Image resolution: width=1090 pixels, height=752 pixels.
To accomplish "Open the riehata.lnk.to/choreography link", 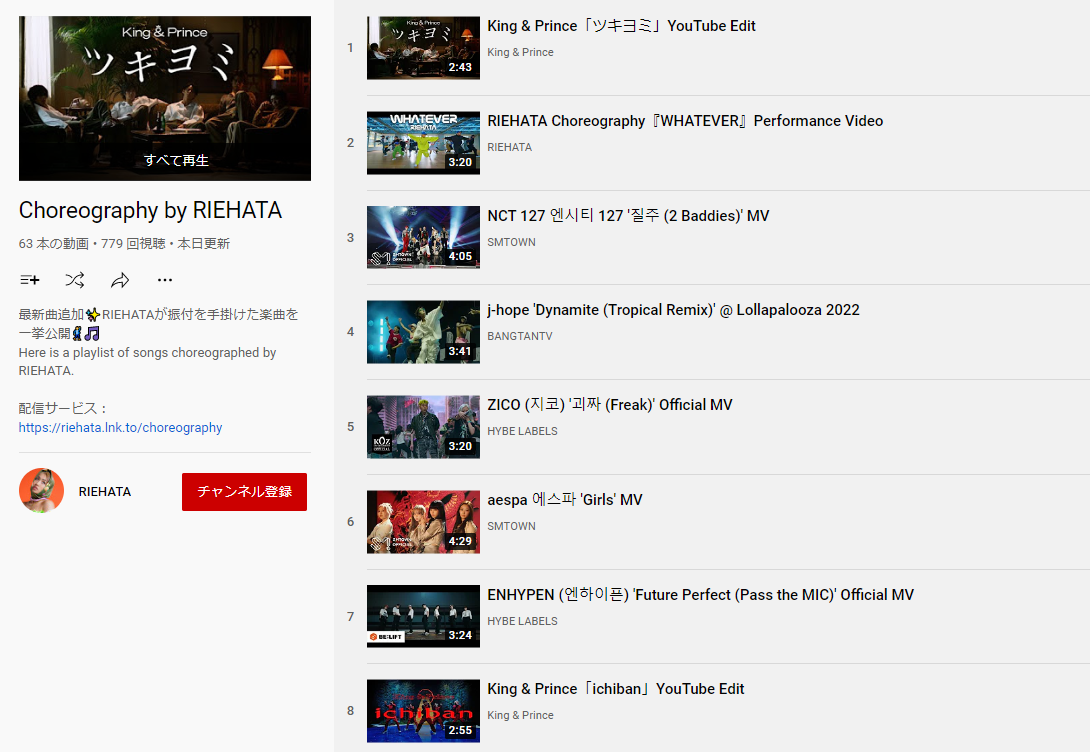I will (x=120, y=427).
